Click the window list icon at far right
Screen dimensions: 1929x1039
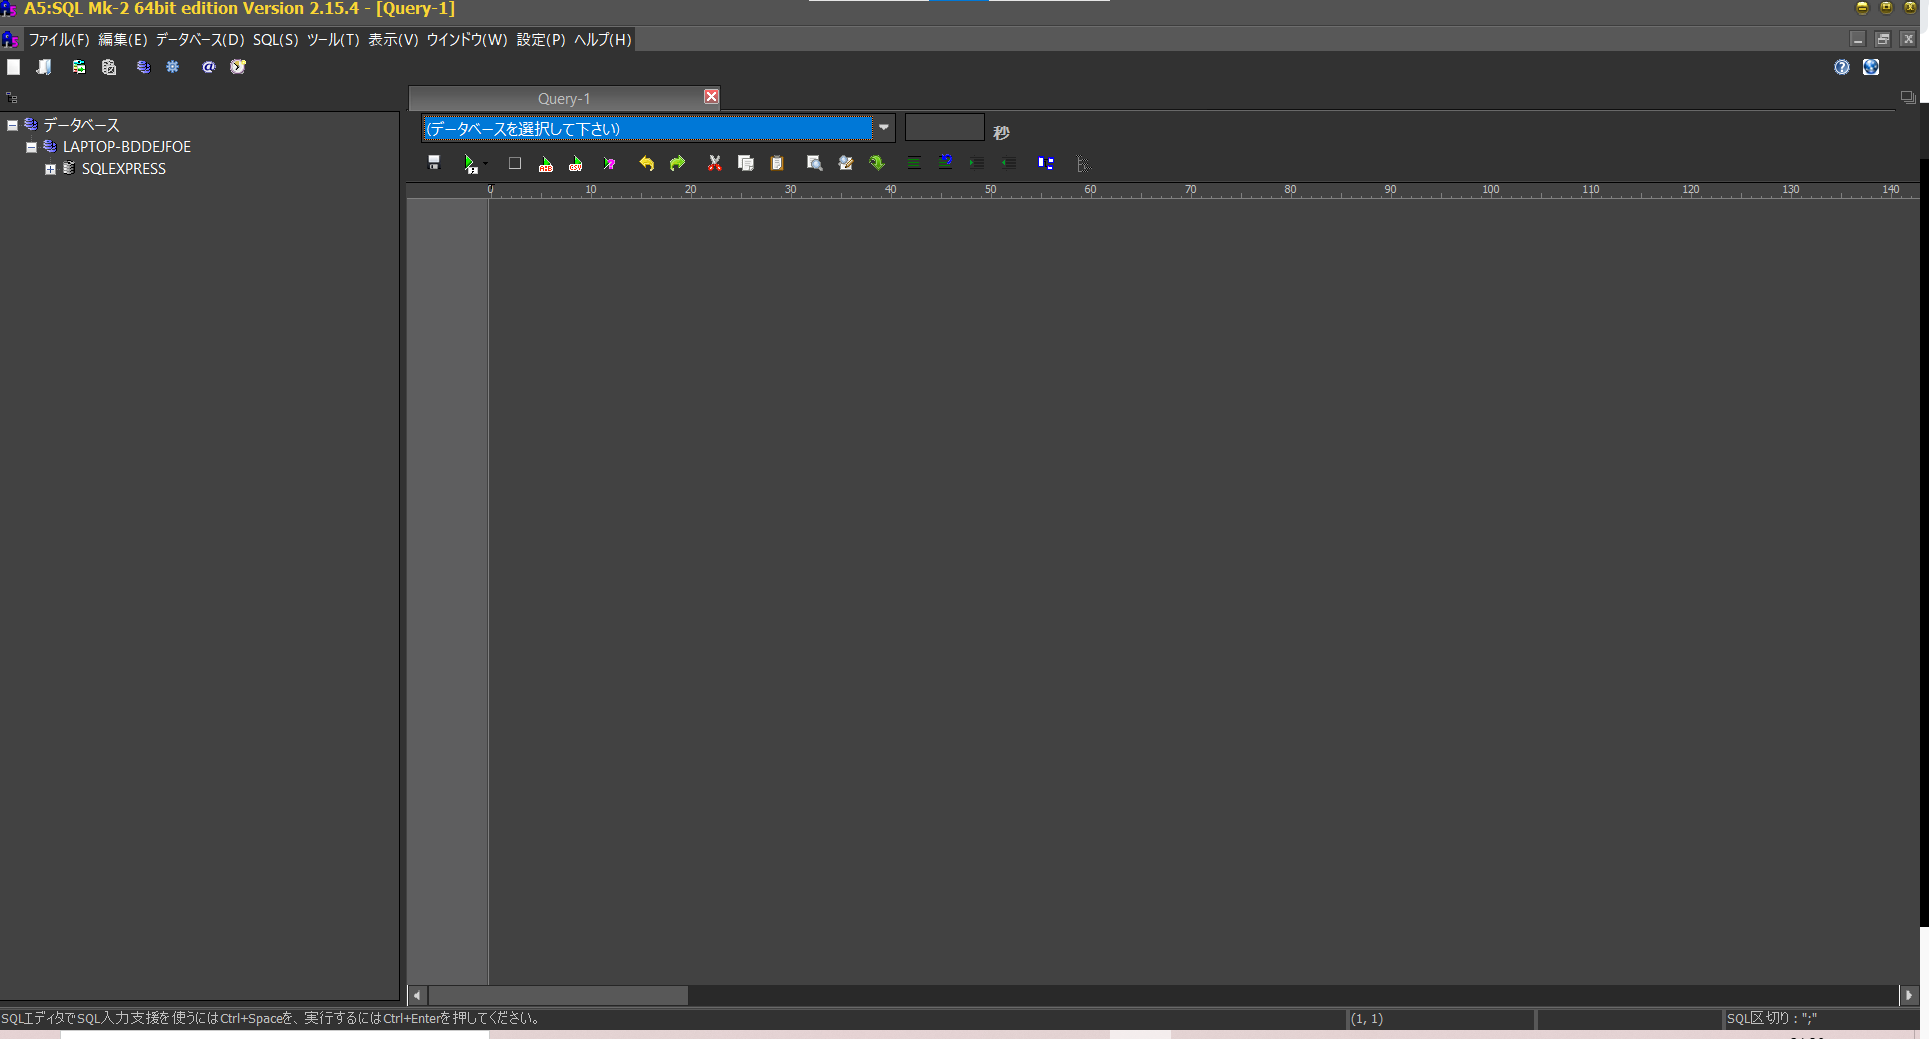[1908, 97]
